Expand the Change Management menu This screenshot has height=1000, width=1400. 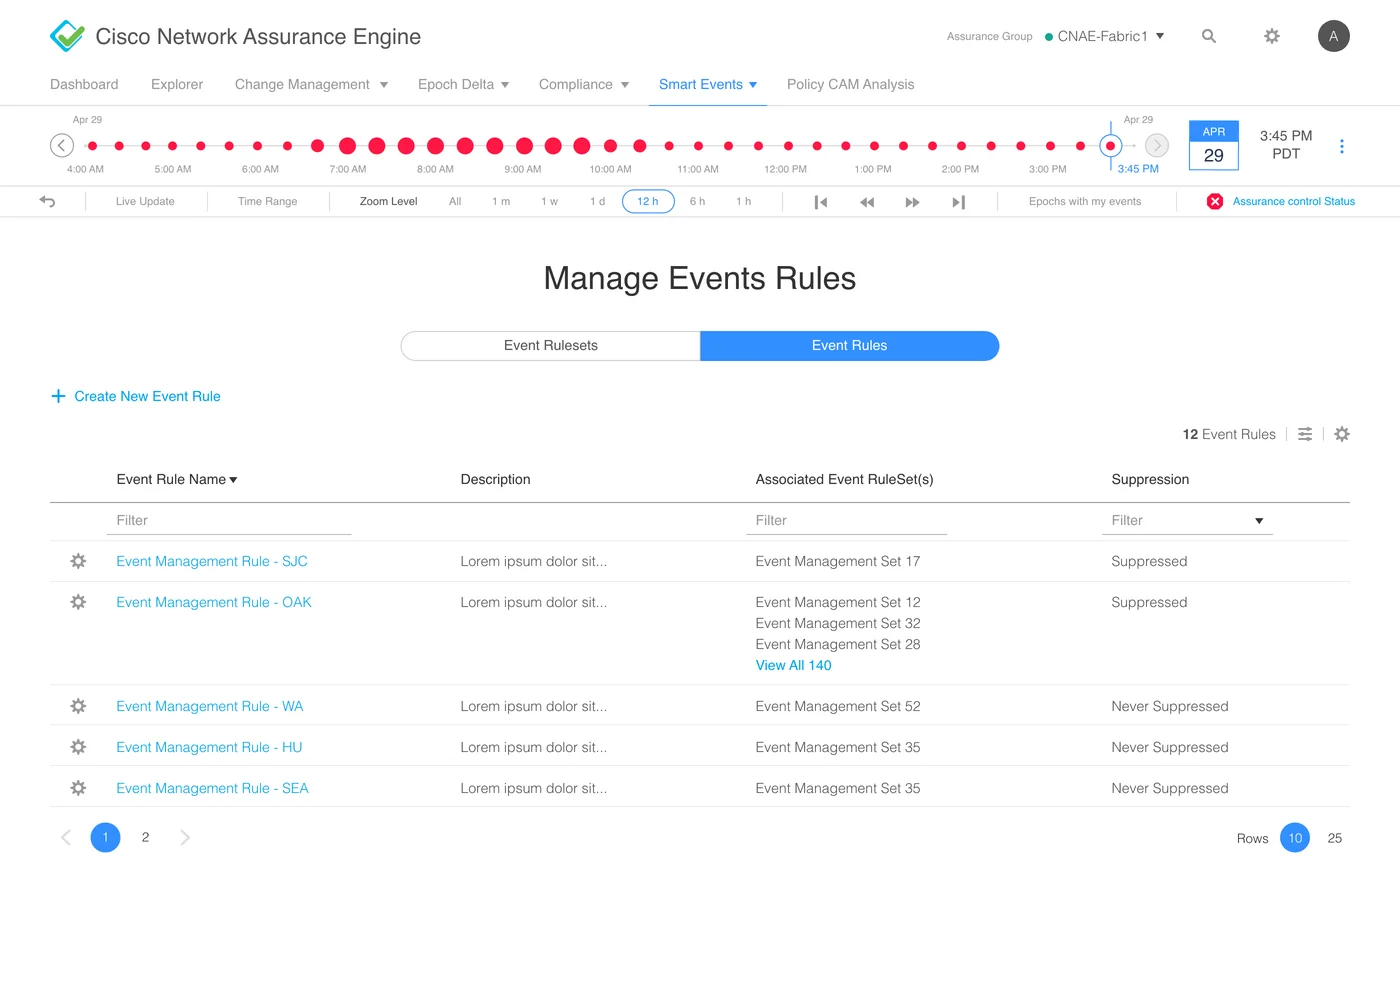coord(311,85)
